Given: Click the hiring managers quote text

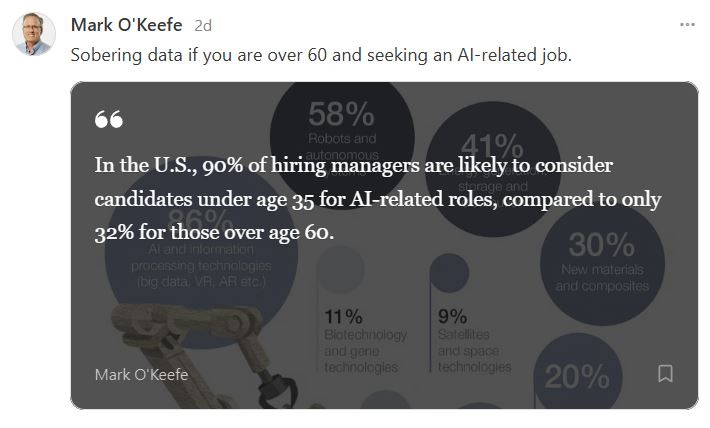Looking at the screenshot, I should (x=378, y=199).
